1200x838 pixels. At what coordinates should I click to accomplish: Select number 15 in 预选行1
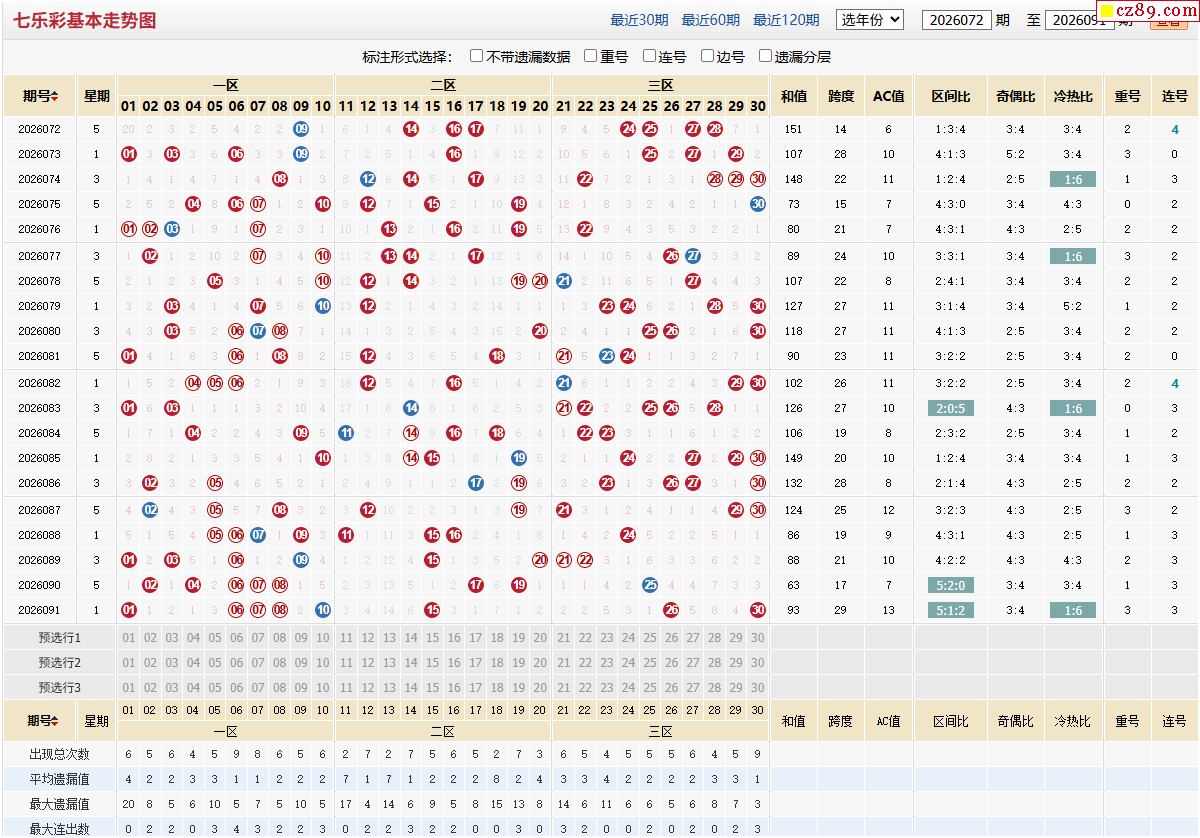click(432, 638)
